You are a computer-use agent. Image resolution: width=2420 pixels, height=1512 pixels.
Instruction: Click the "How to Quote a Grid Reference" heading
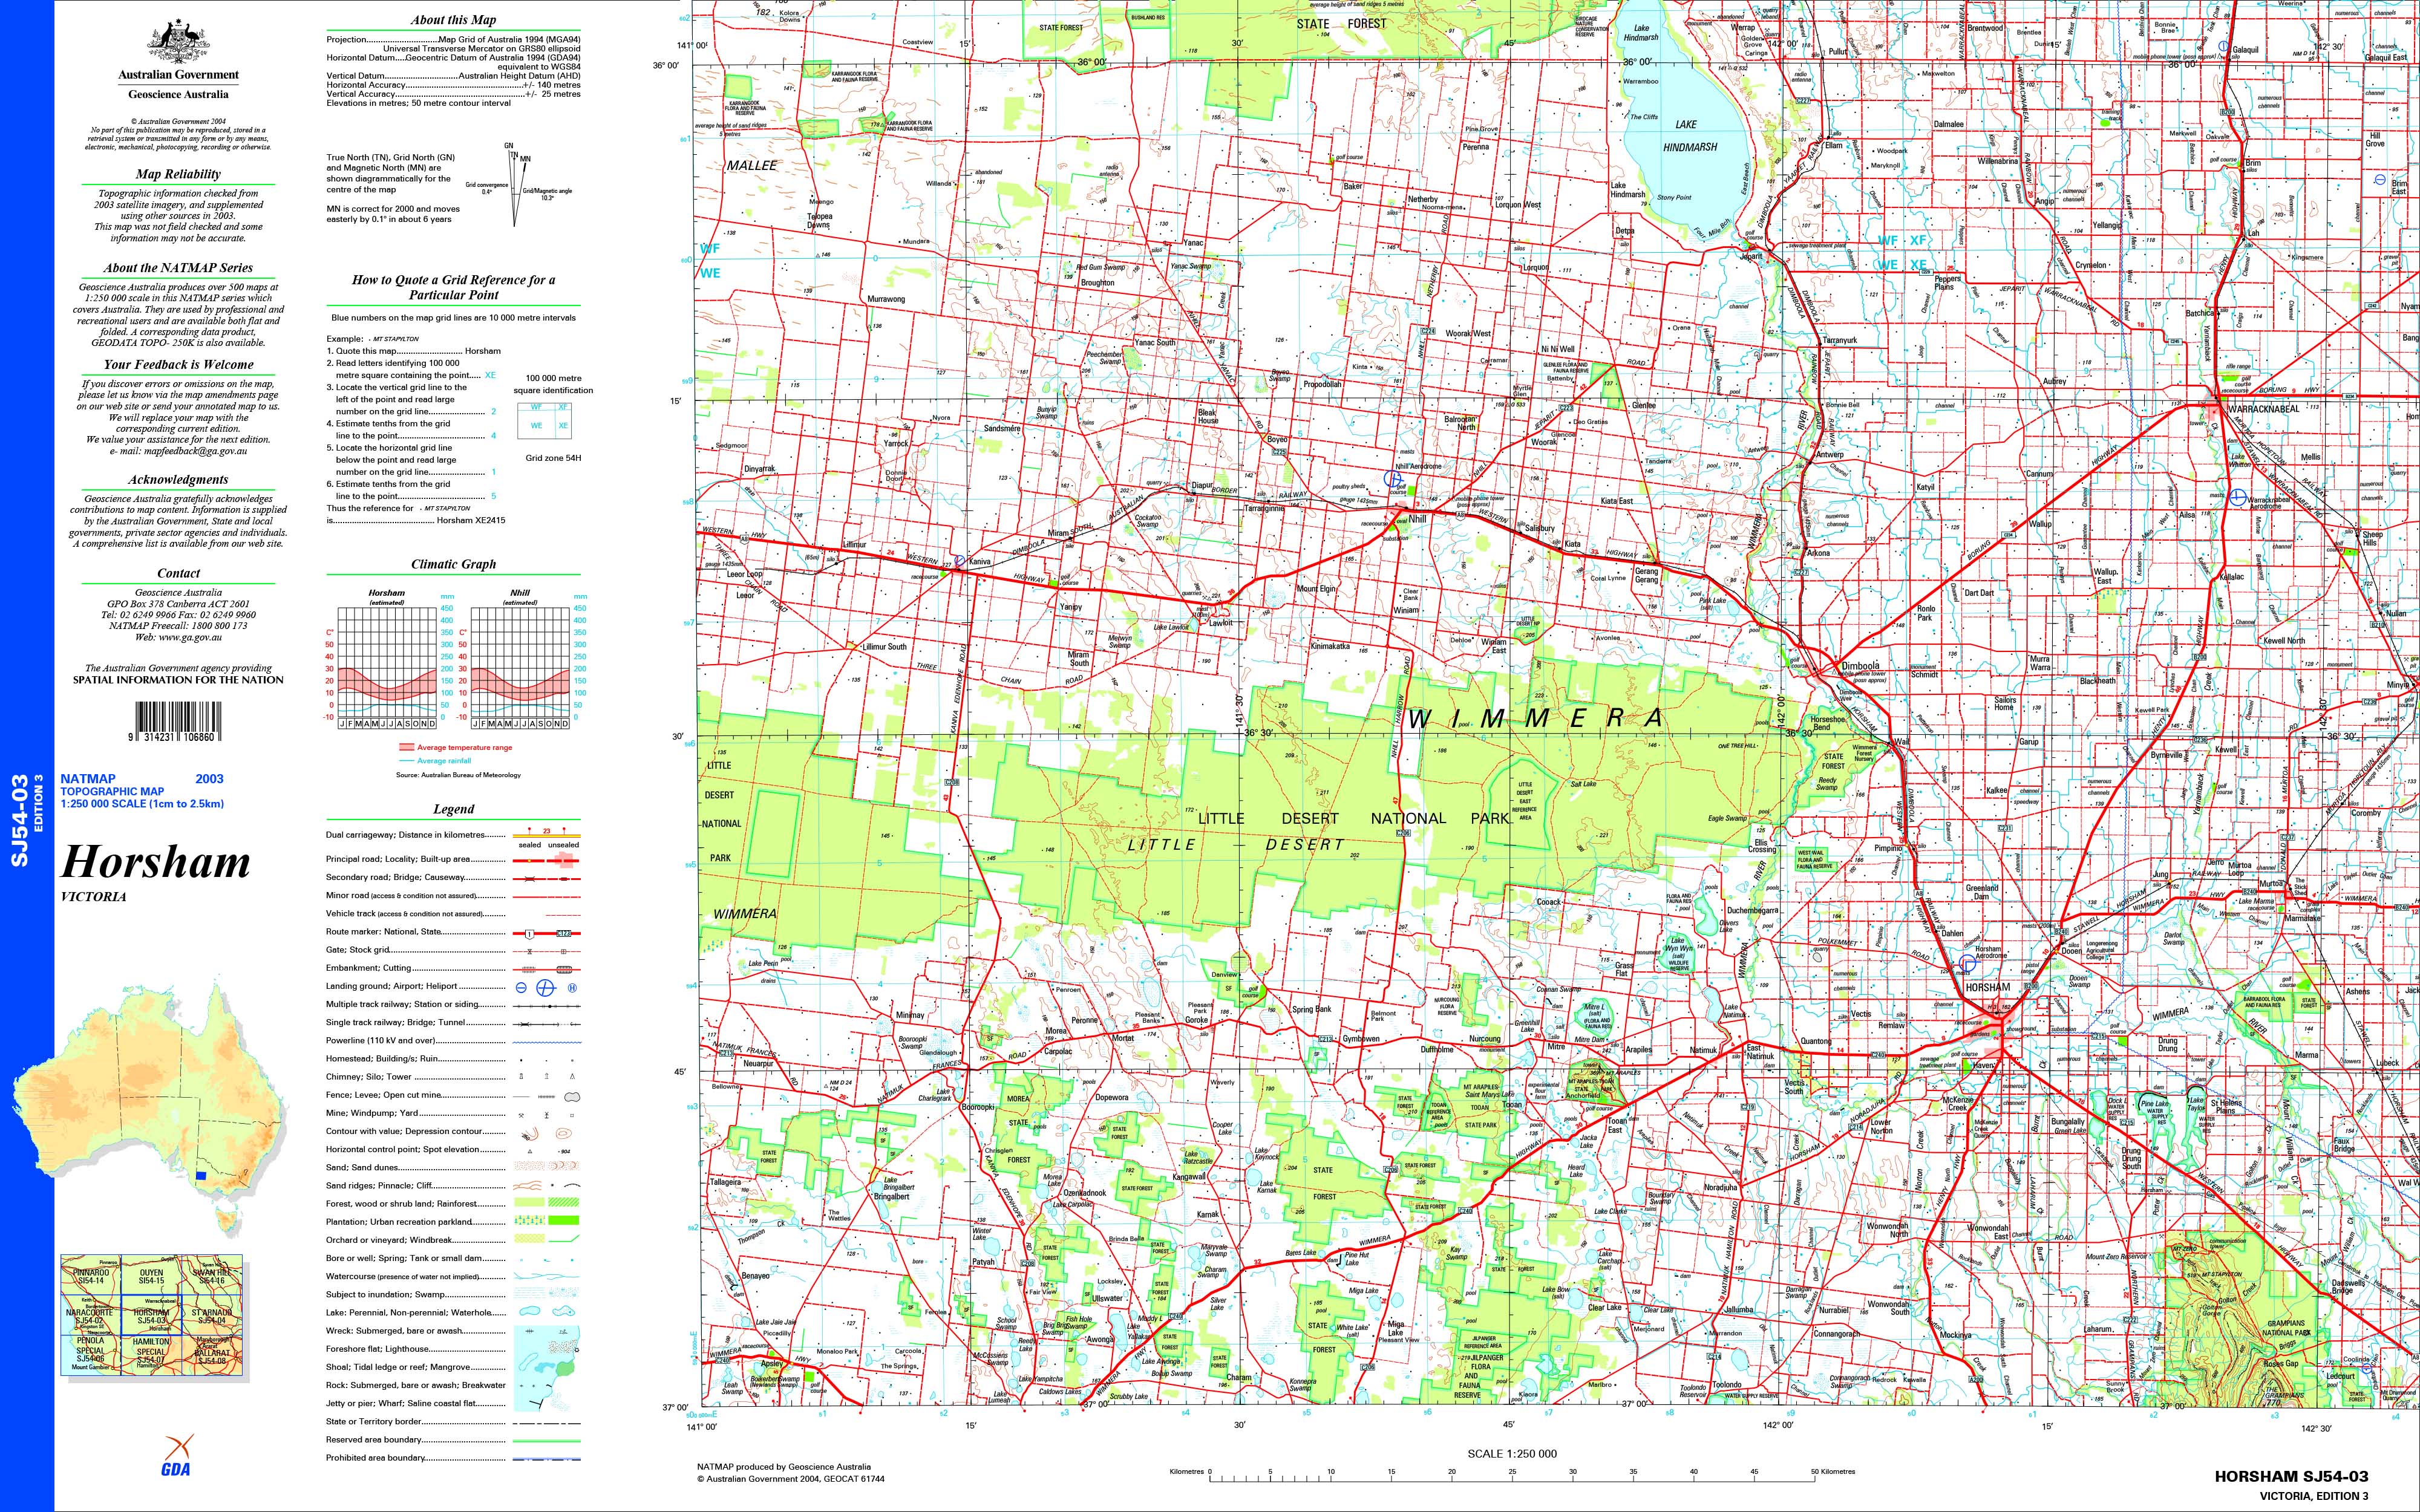pyautogui.click(x=453, y=287)
